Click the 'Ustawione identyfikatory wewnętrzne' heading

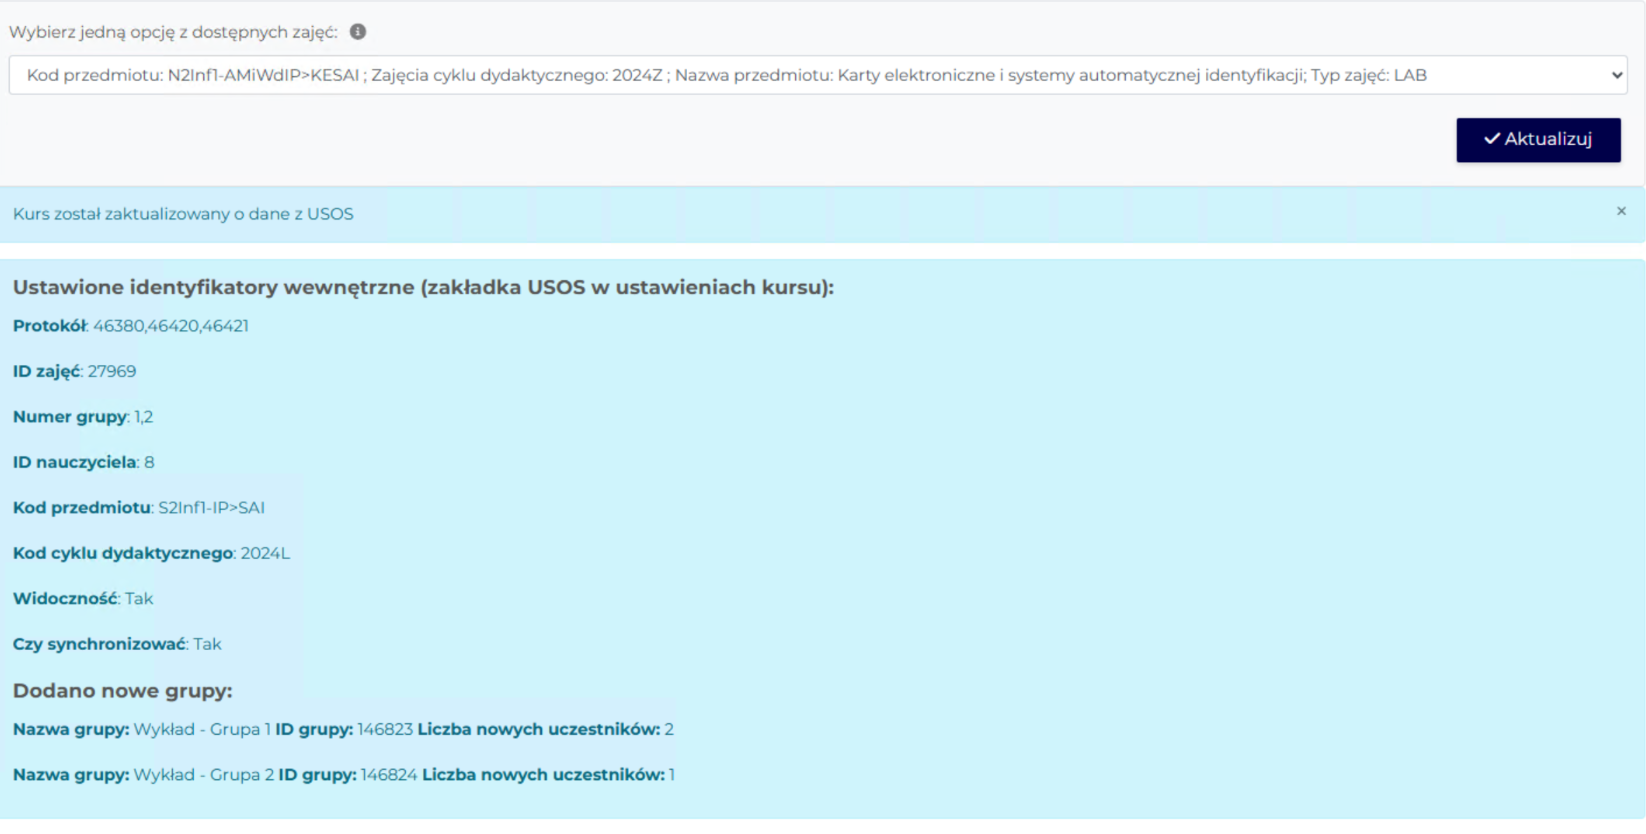423,288
